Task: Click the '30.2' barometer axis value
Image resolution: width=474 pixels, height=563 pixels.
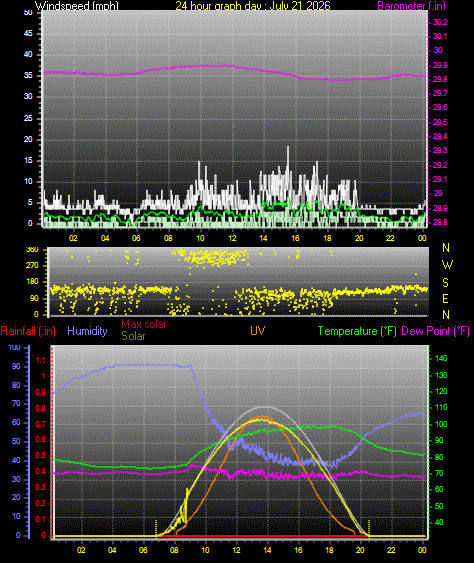Action: [440, 22]
